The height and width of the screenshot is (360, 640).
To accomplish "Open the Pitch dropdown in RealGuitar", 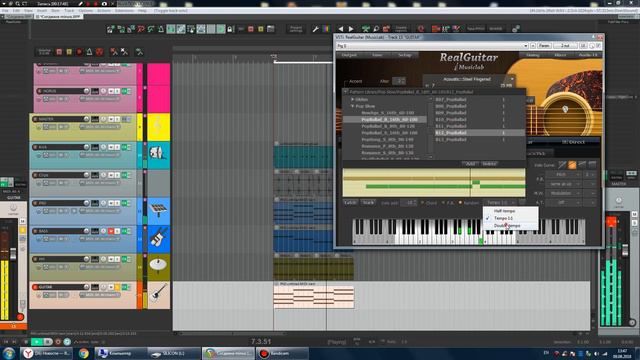I will (x=563, y=175).
